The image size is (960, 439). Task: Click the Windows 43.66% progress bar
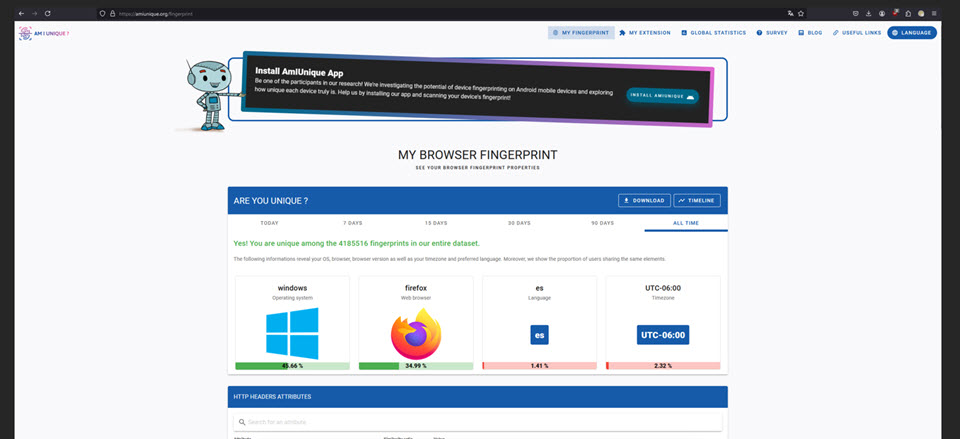pyautogui.click(x=292, y=366)
